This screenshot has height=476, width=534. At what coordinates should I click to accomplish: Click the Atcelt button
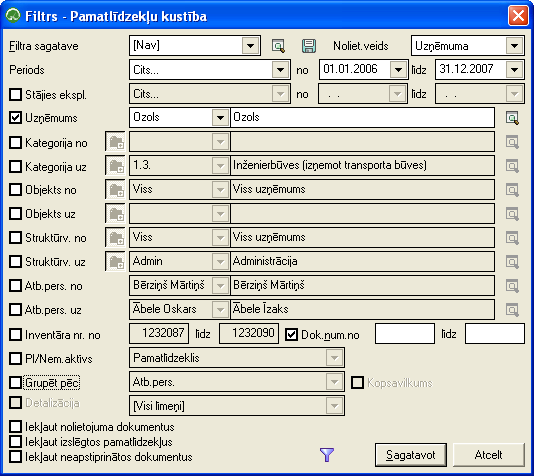pyautogui.click(x=489, y=455)
